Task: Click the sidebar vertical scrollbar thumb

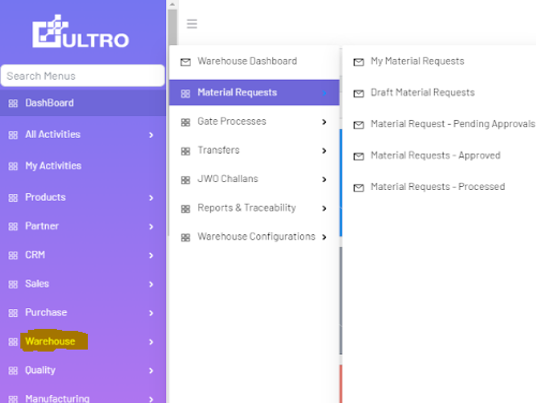Action: click(172, 27)
